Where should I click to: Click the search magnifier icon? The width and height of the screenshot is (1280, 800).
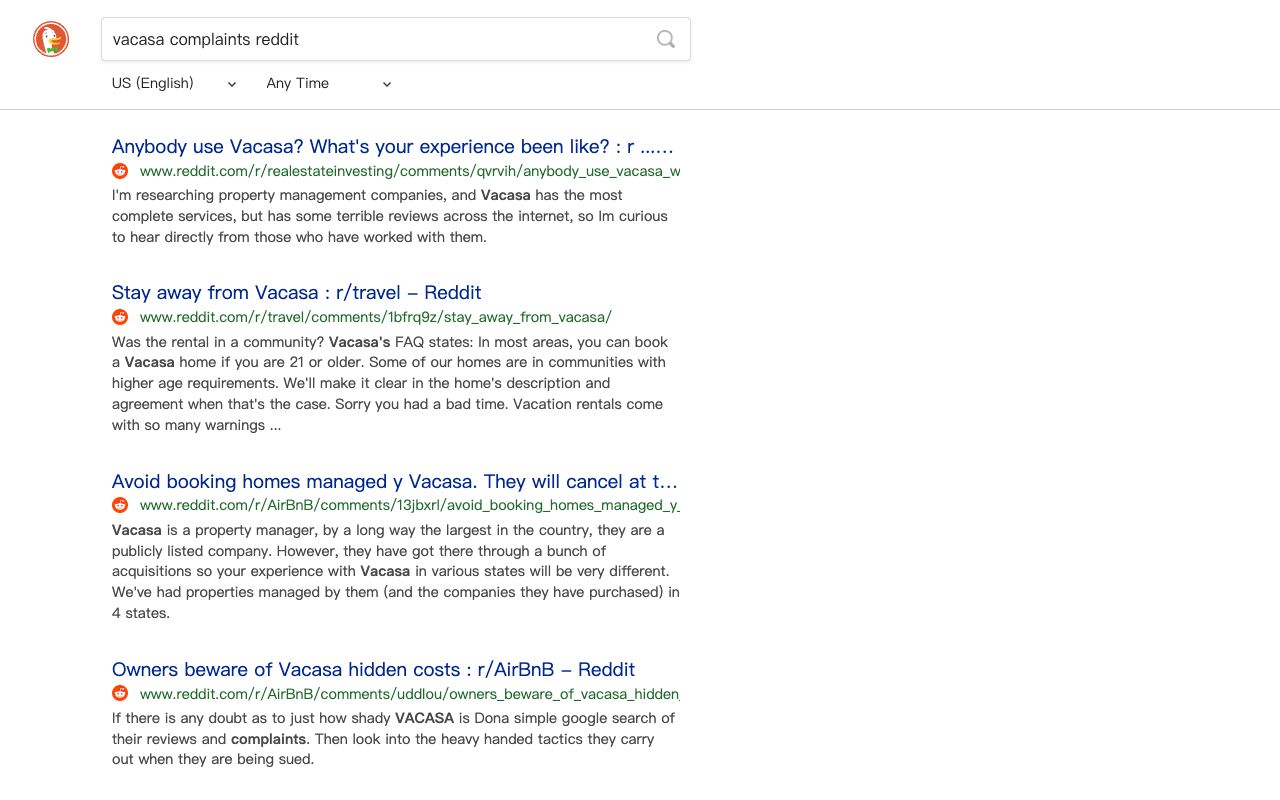point(666,39)
